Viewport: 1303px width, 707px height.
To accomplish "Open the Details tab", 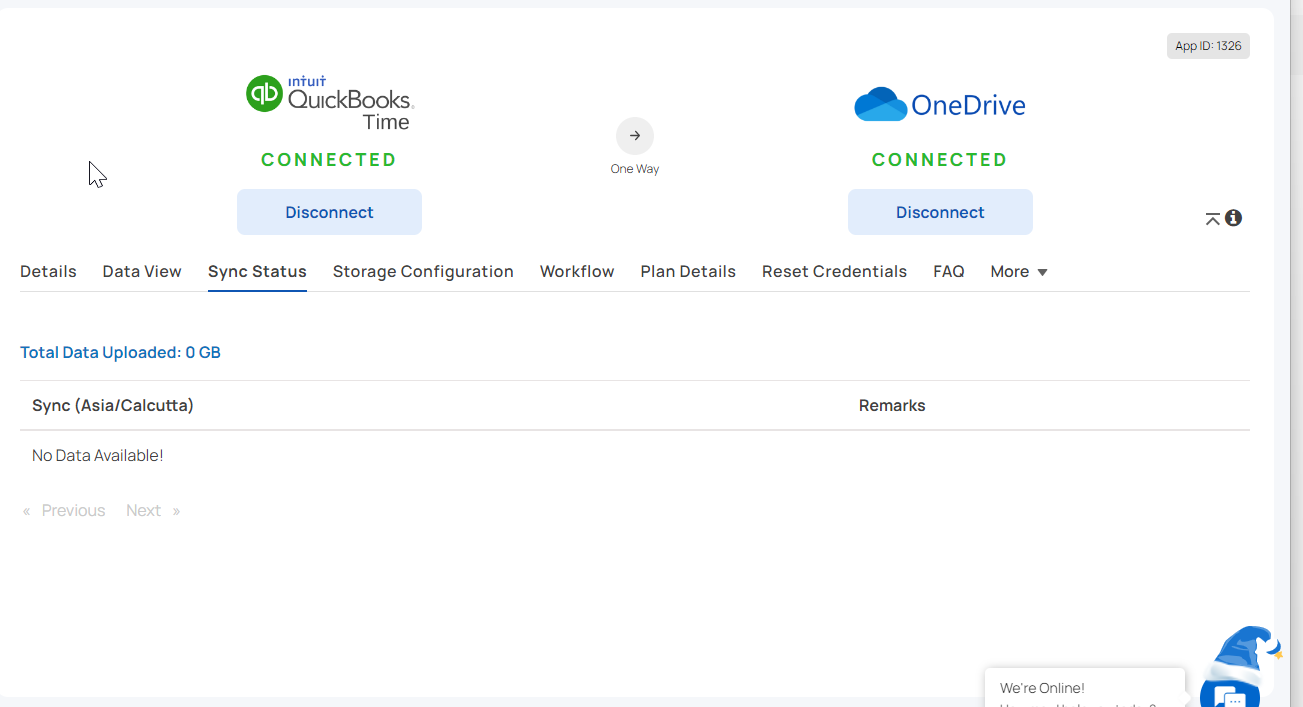I will pos(48,272).
